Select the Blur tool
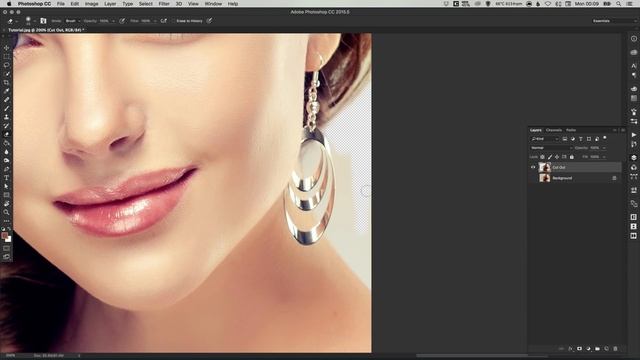The width and height of the screenshot is (640, 360). 7,151
